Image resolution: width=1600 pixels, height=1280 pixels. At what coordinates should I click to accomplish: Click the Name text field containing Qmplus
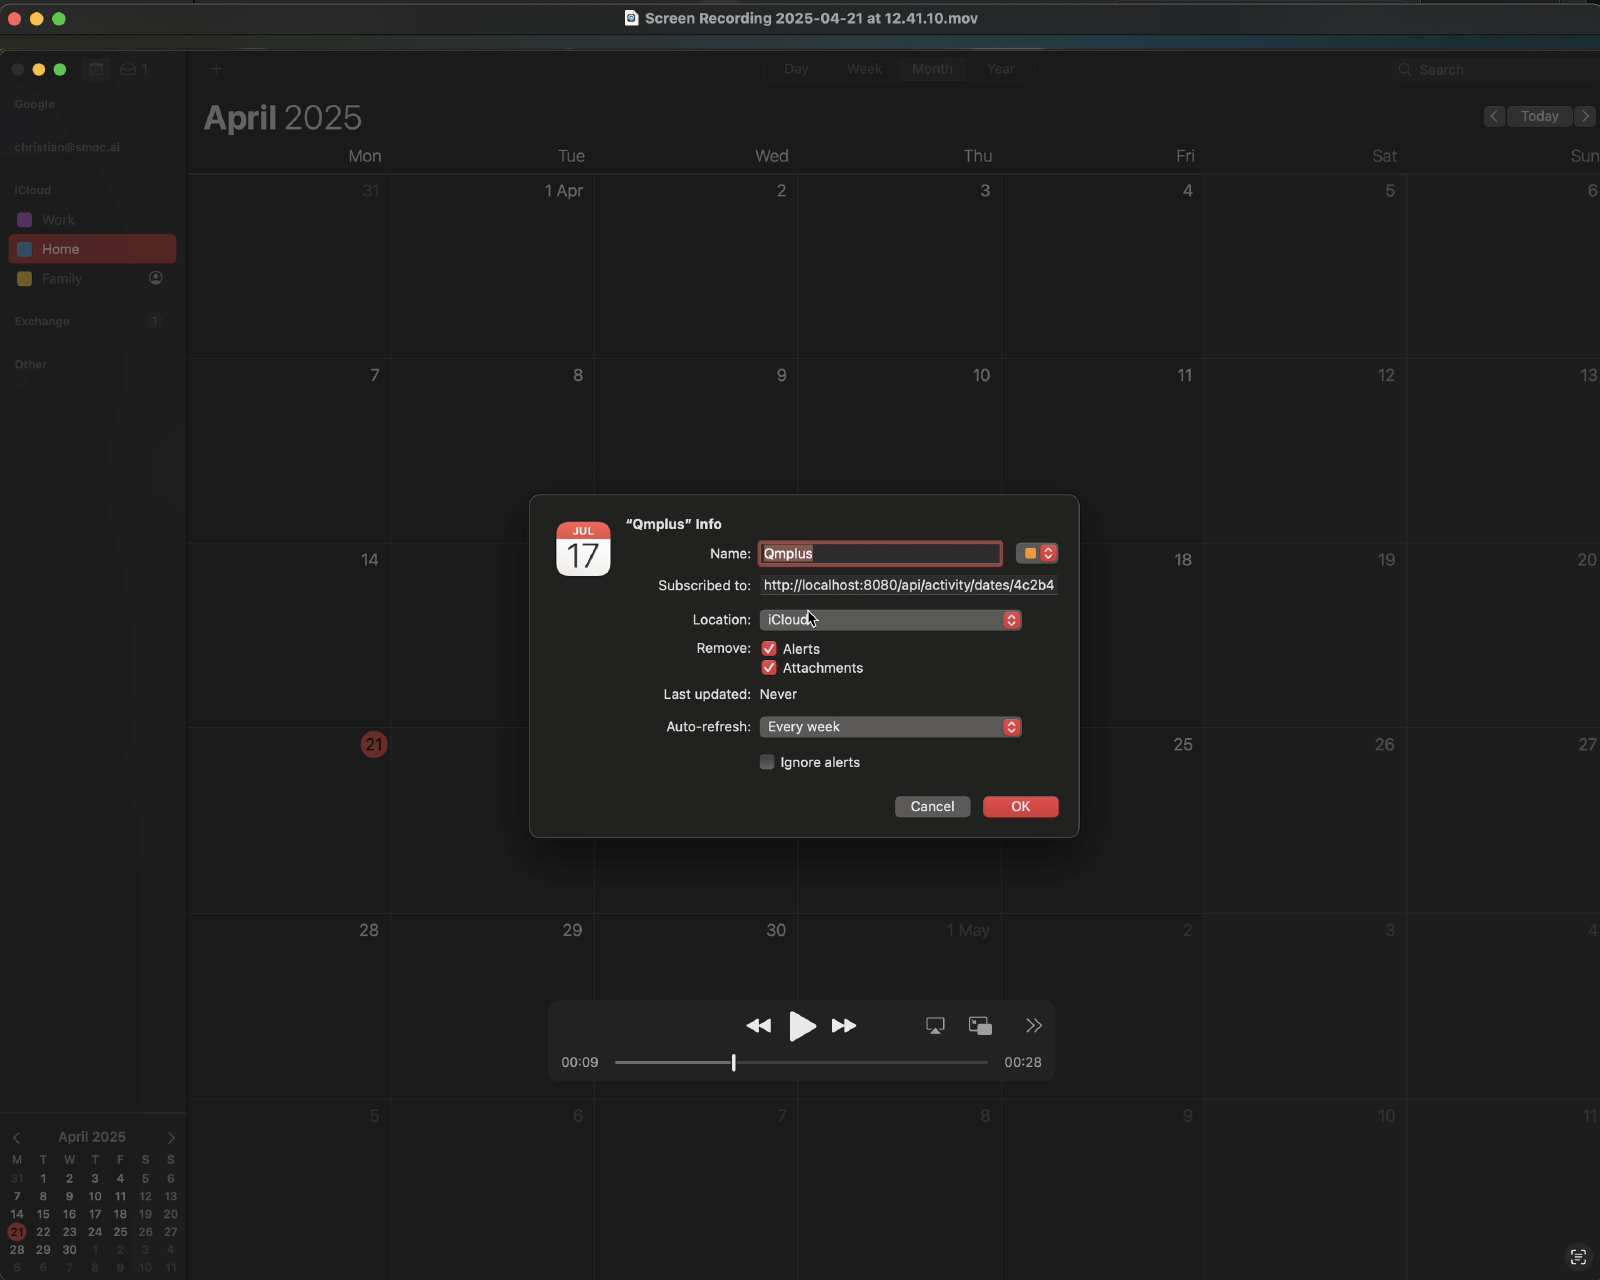pyautogui.click(x=880, y=553)
